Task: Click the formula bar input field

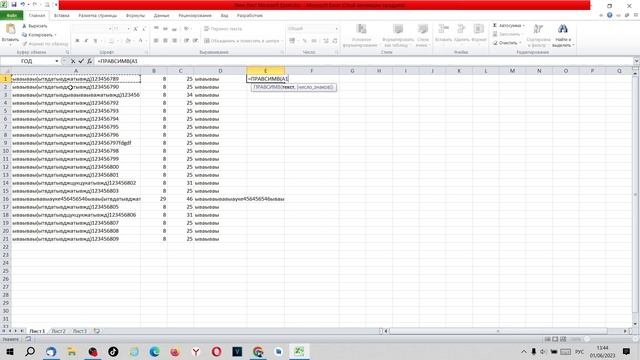Action: point(363,61)
